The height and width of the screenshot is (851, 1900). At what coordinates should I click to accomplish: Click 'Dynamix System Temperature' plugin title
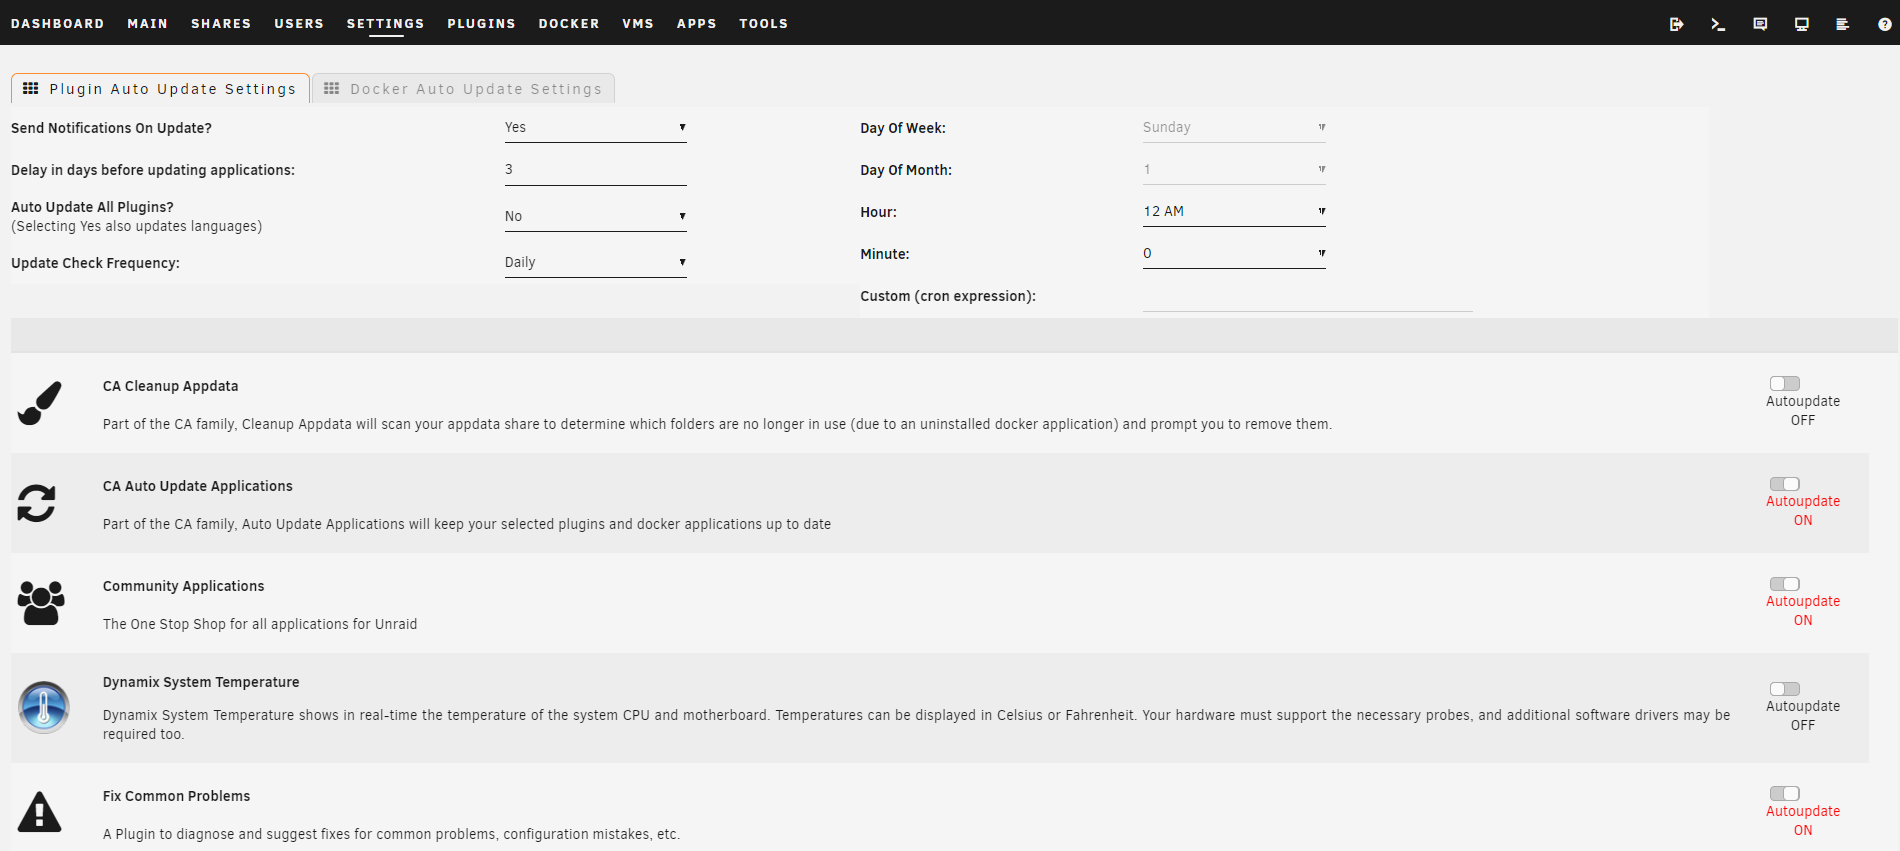tap(201, 682)
